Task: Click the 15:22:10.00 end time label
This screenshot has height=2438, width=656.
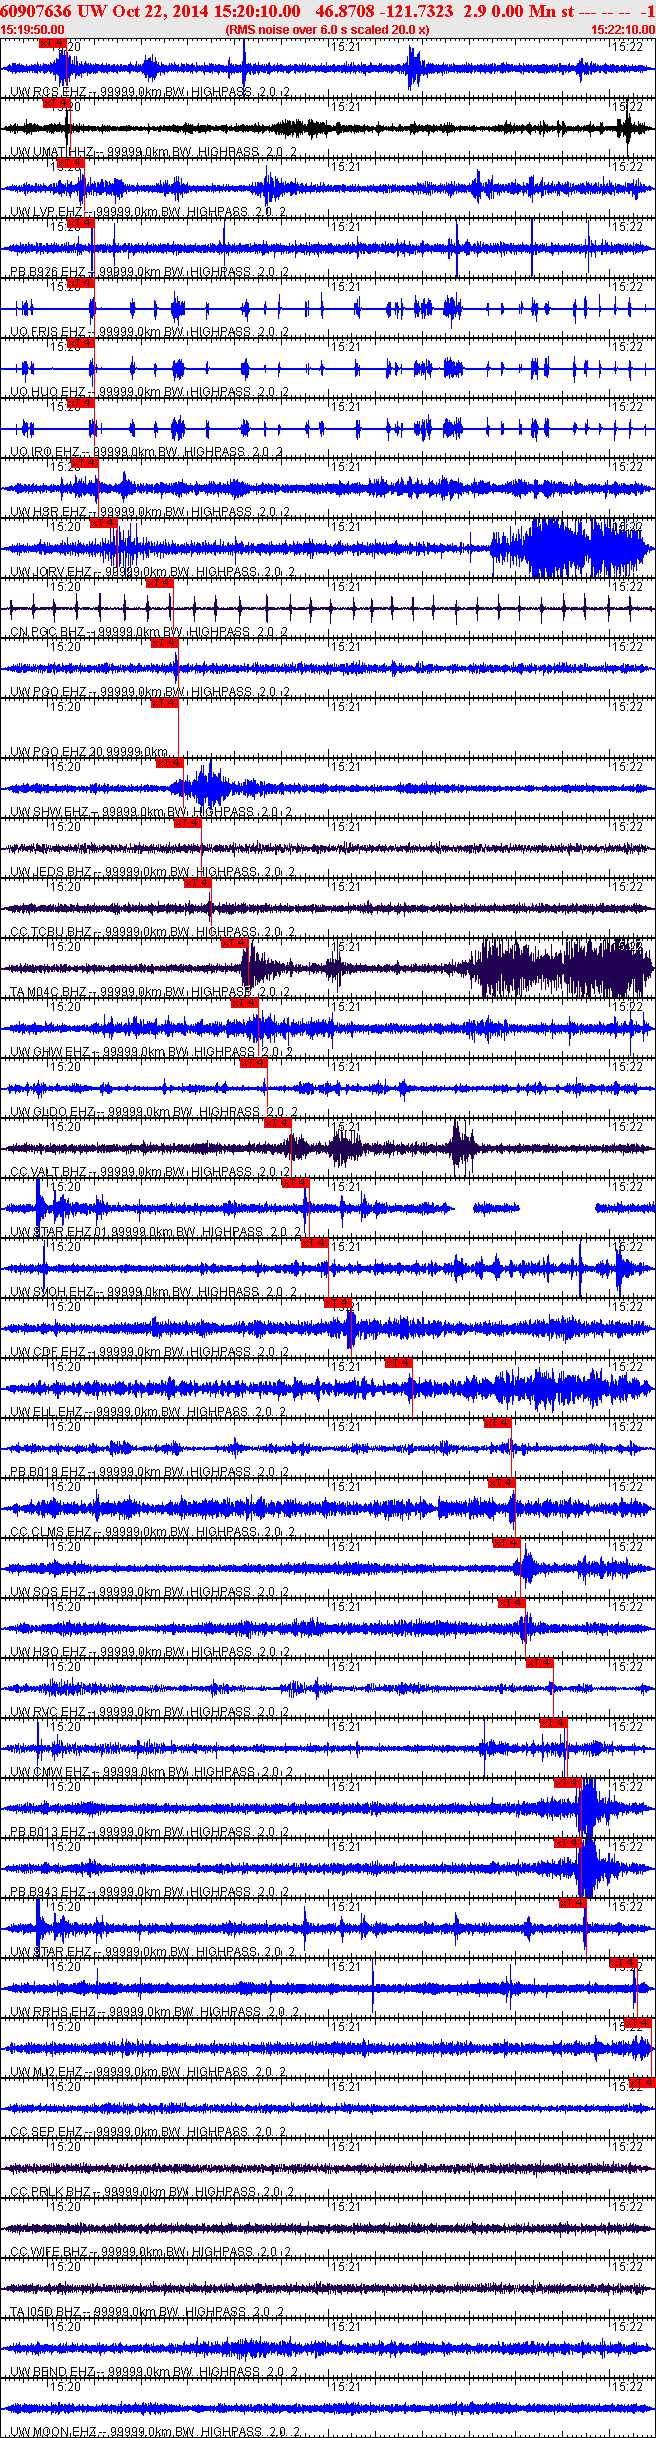Action: 623,30
